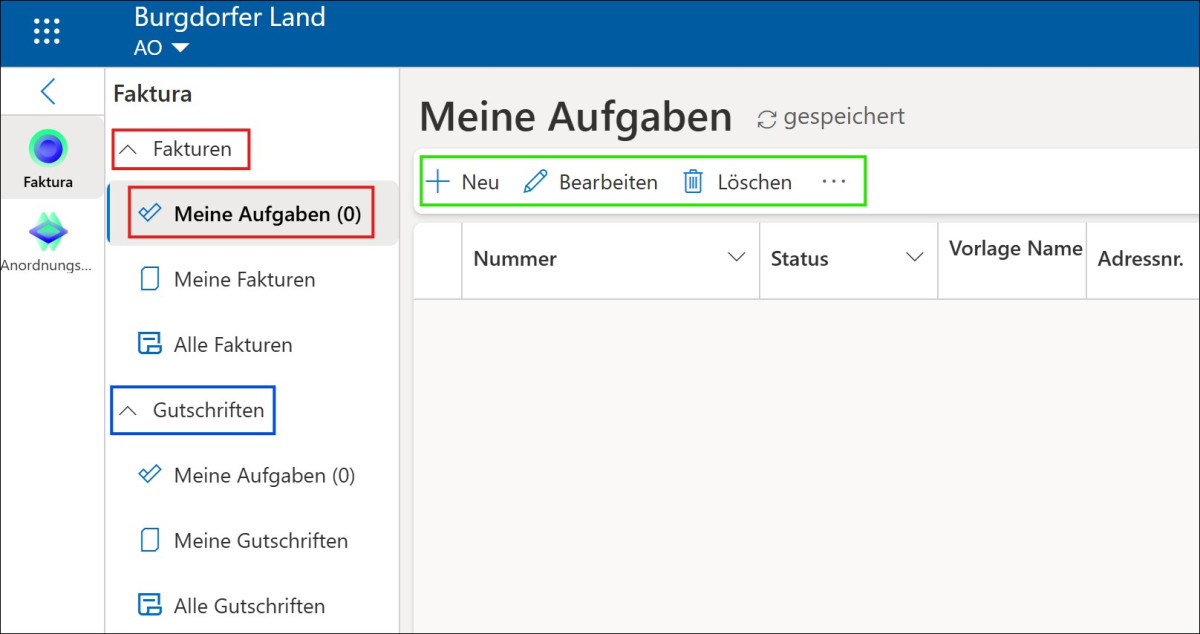This screenshot has height=634, width=1200.
Task: Select Meine Aufgaben under Gutschriften
Action: pyautogui.click(x=264, y=476)
